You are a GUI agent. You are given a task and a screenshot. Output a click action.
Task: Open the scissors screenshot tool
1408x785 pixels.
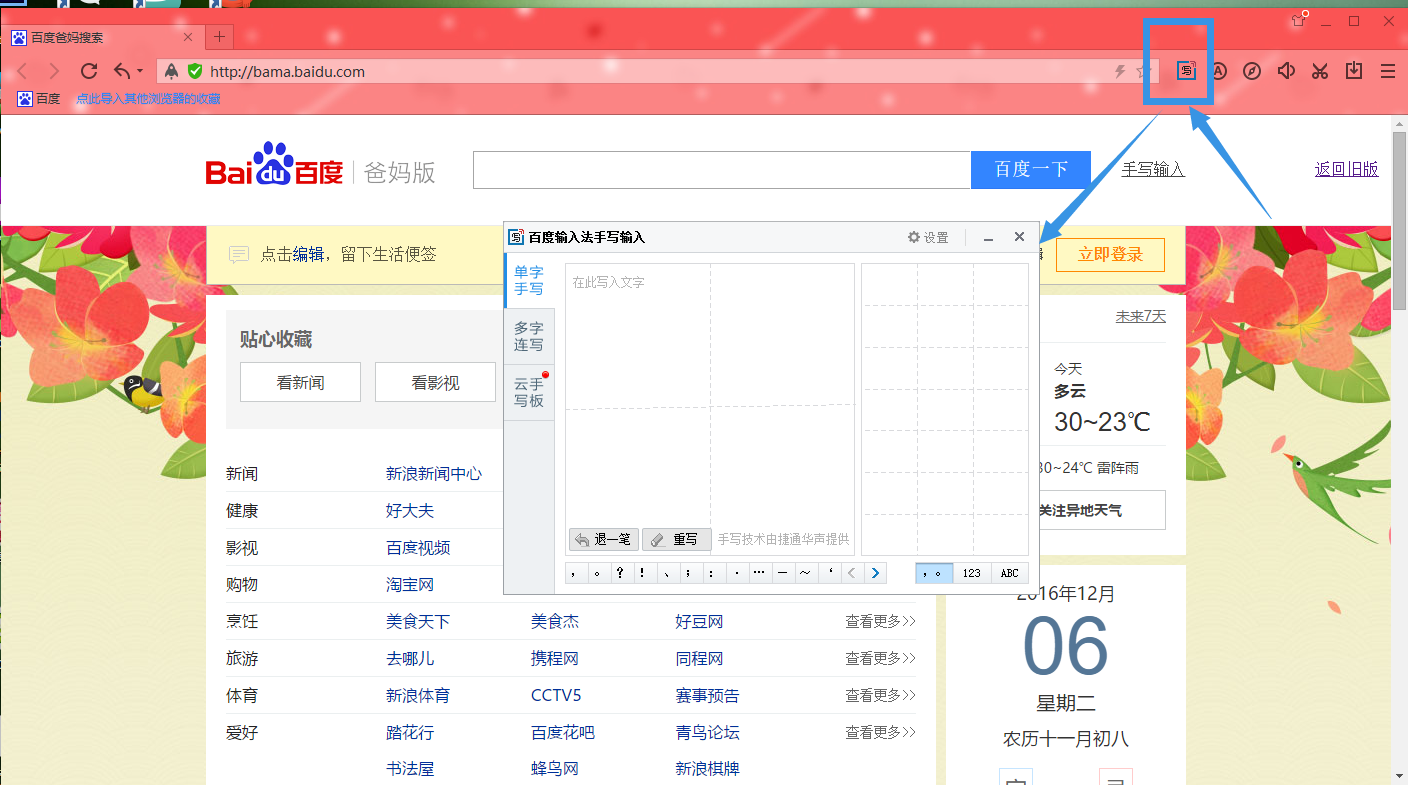coord(1320,71)
